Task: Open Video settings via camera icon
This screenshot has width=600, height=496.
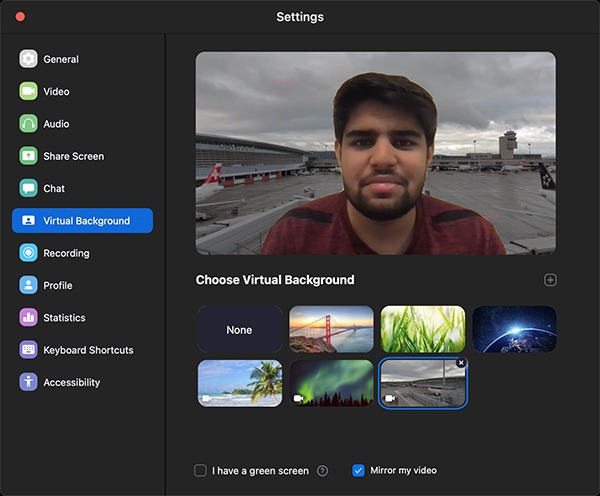Action: click(x=28, y=92)
